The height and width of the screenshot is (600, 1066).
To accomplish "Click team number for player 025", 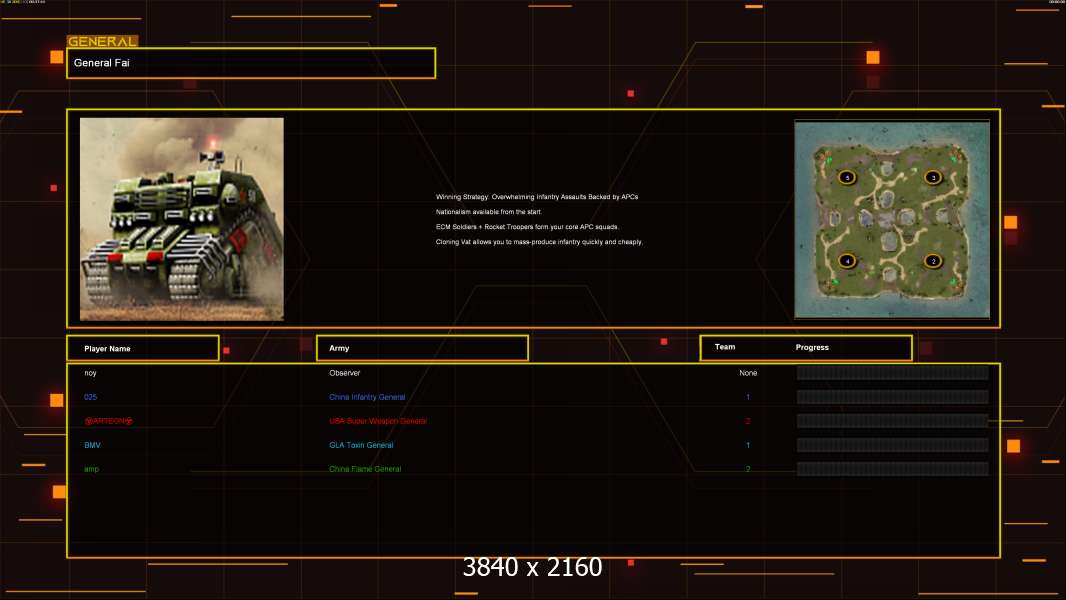I will [748, 397].
